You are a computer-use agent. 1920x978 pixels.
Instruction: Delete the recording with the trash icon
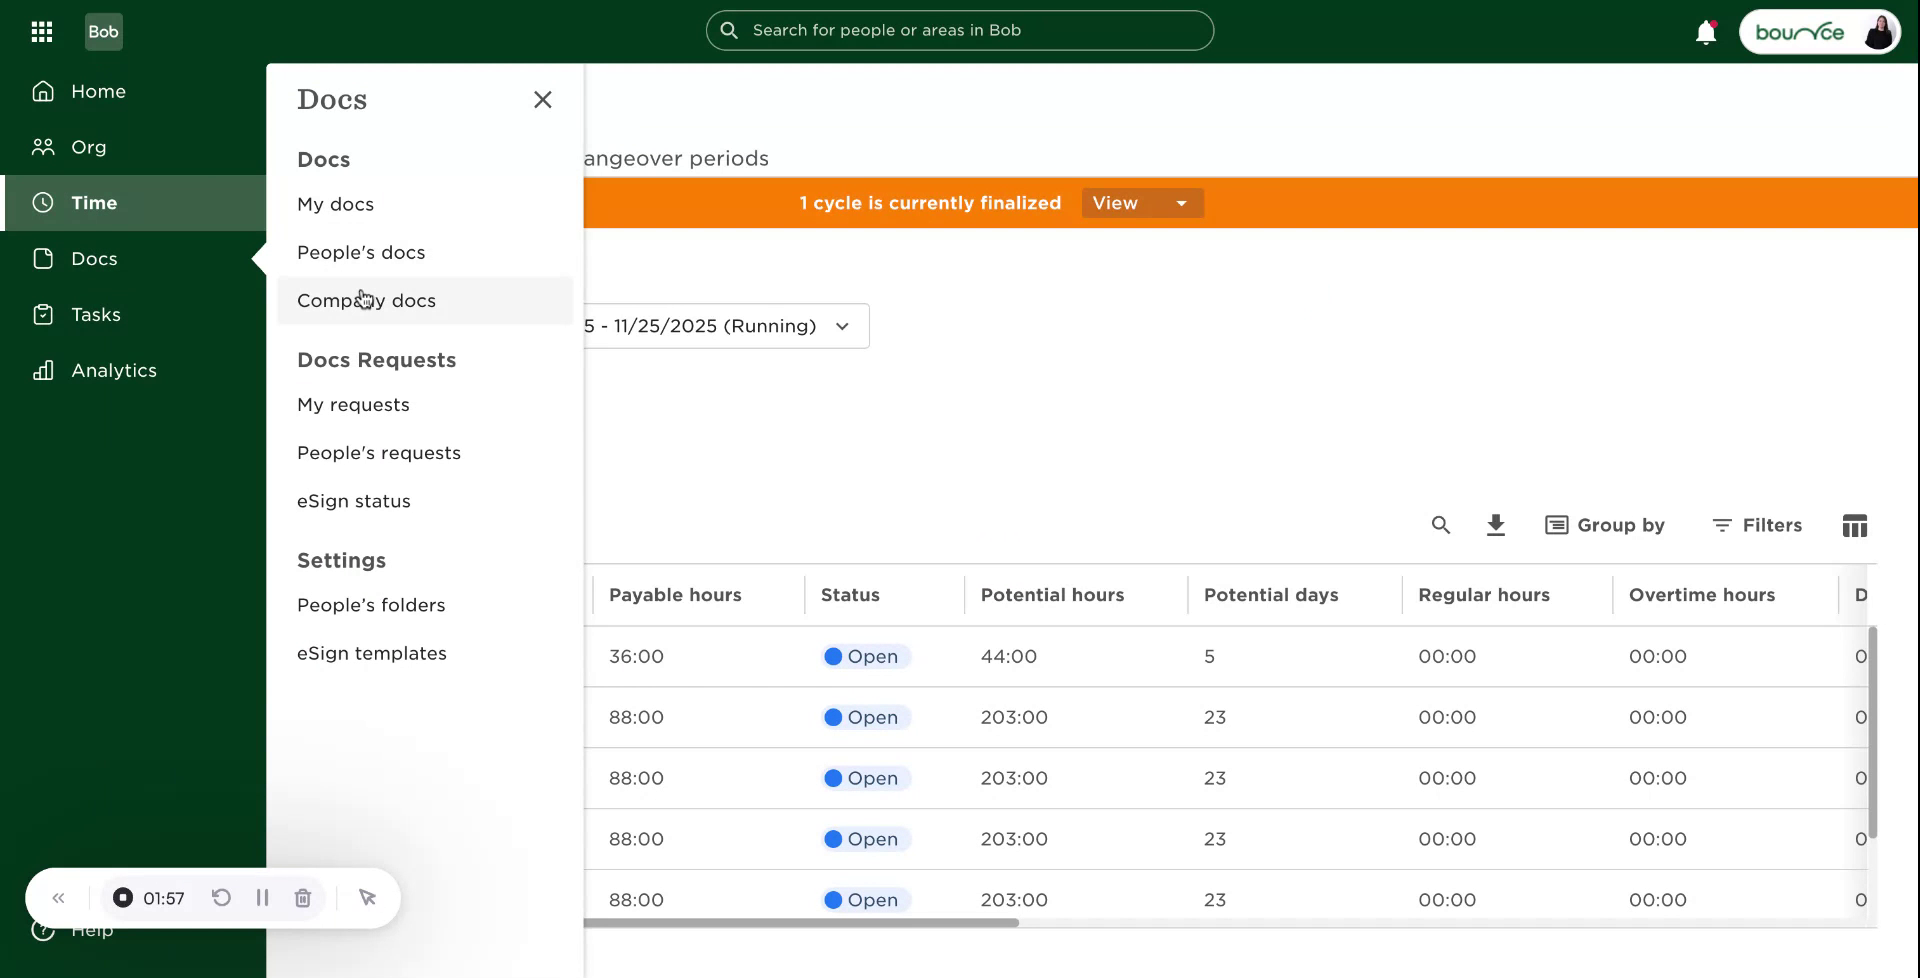coord(303,898)
